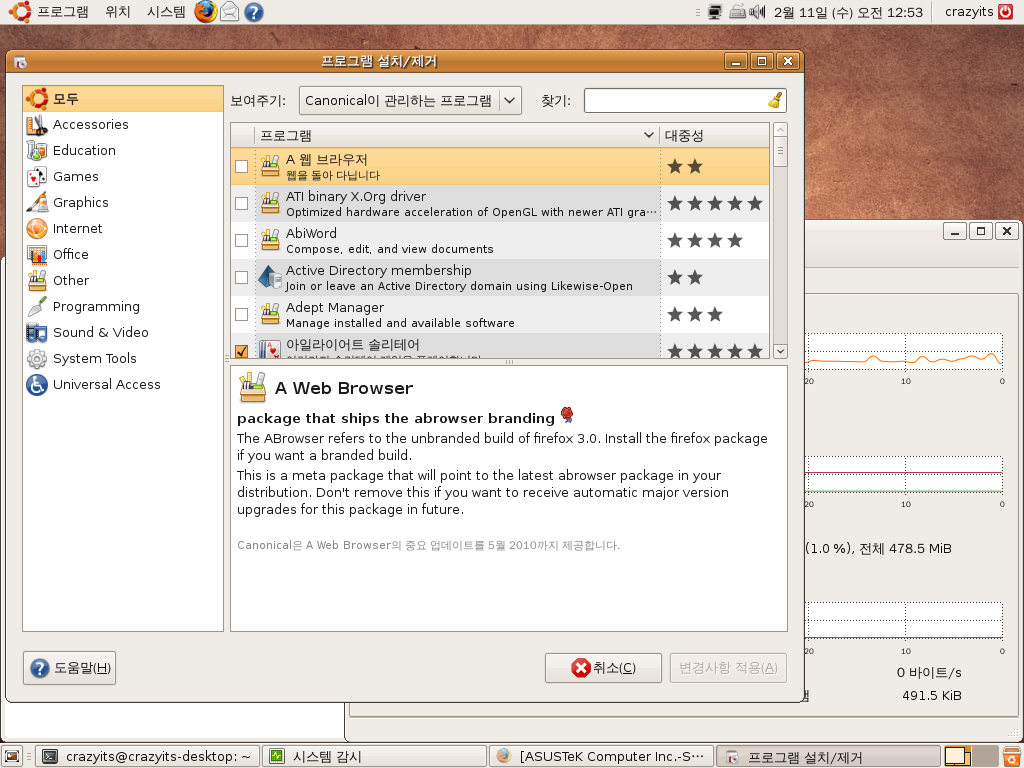
Task: Click the pane divider handle below program list
Action: 509,362
